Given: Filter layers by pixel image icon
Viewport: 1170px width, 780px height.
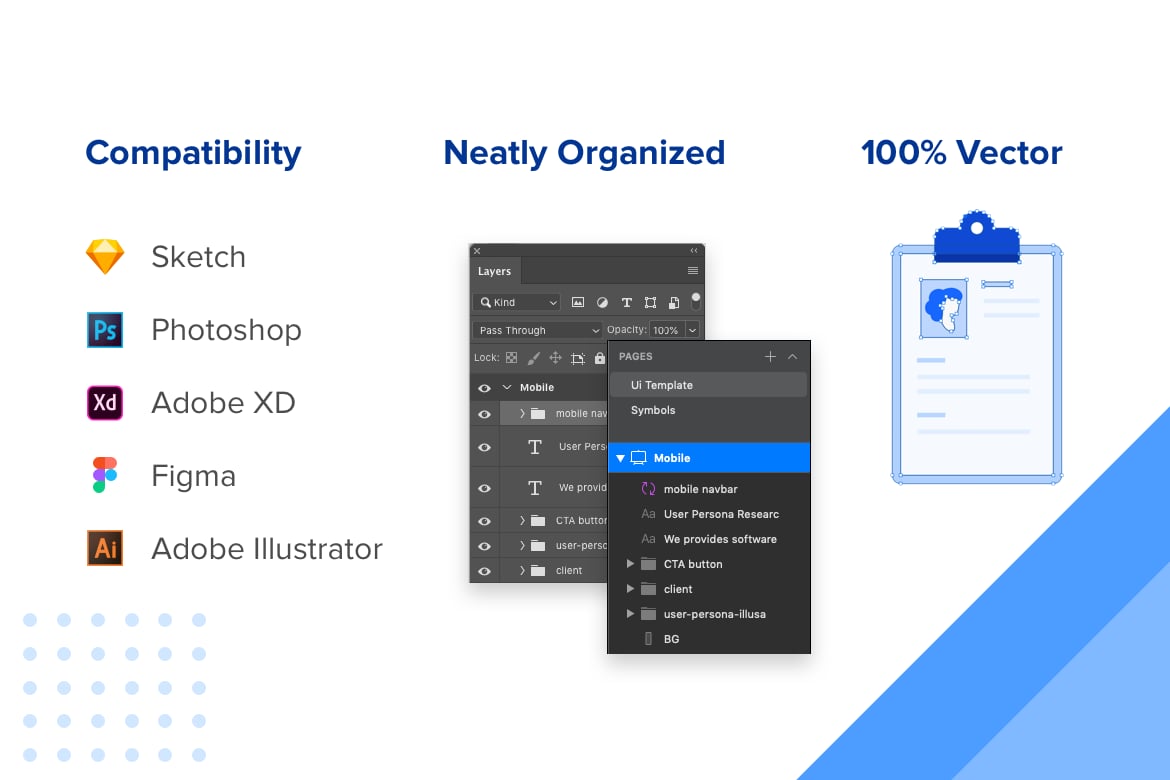Looking at the screenshot, I should (578, 302).
